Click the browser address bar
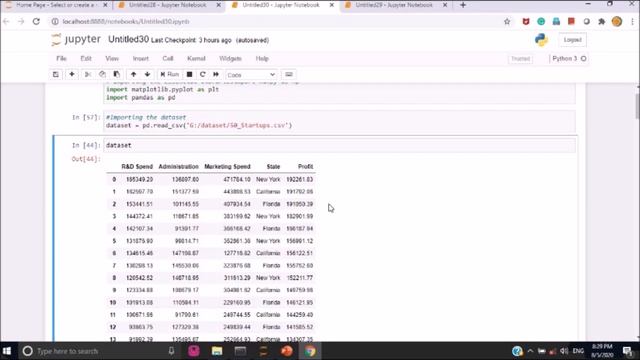 [x=278, y=22]
